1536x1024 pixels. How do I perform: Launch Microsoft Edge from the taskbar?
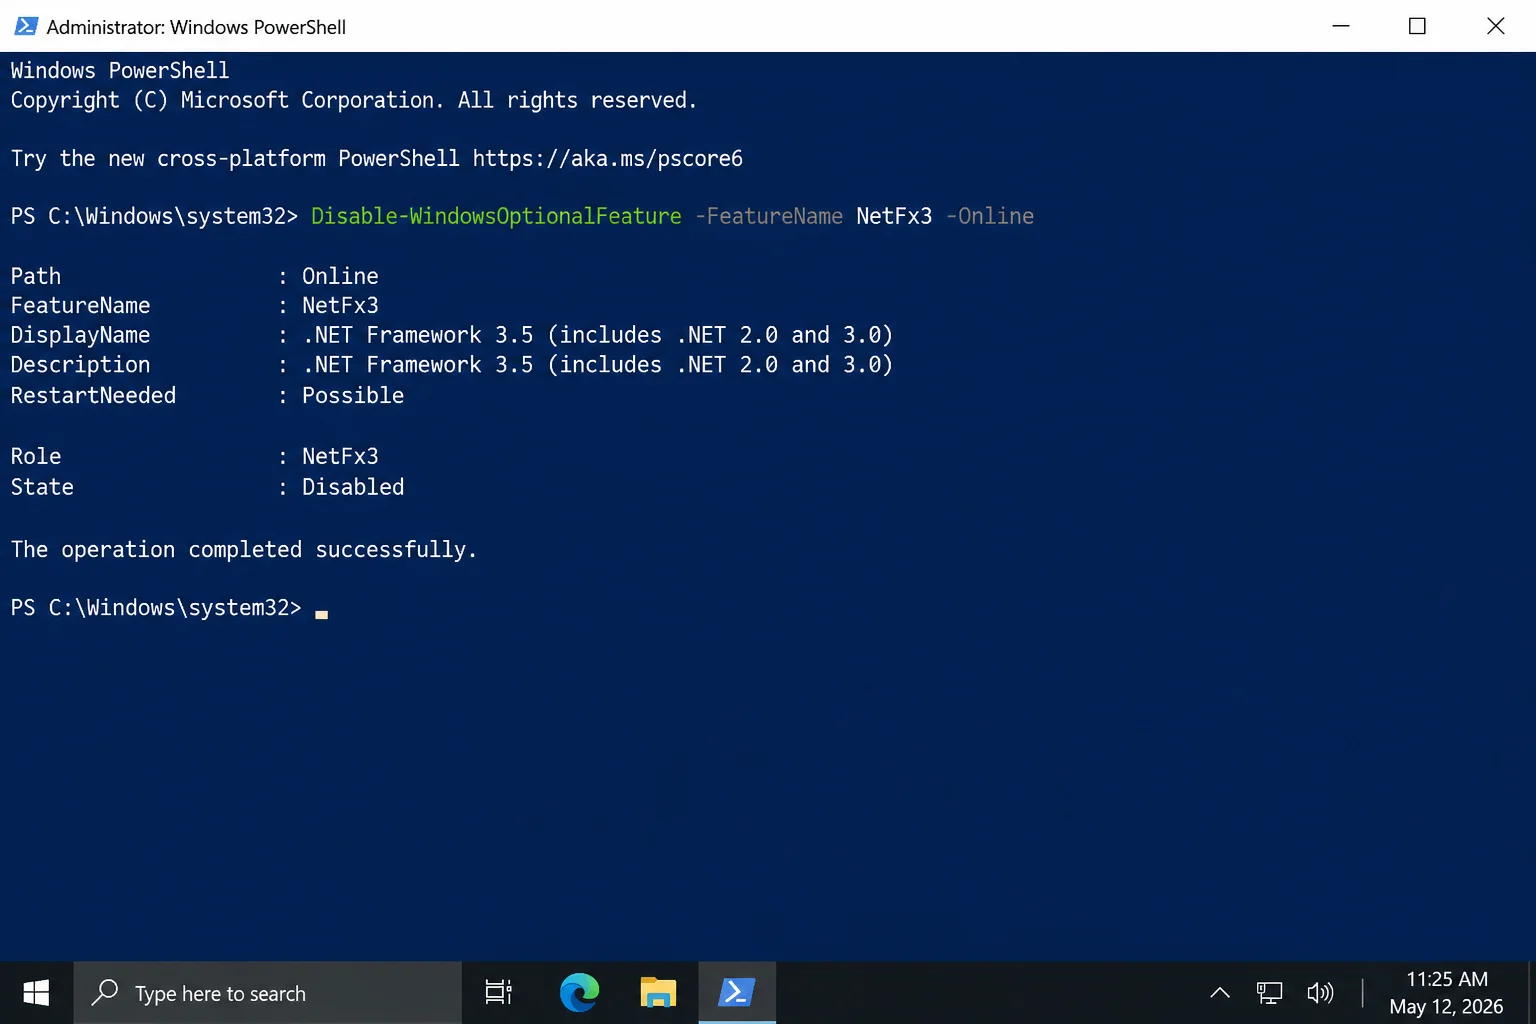(x=579, y=993)
